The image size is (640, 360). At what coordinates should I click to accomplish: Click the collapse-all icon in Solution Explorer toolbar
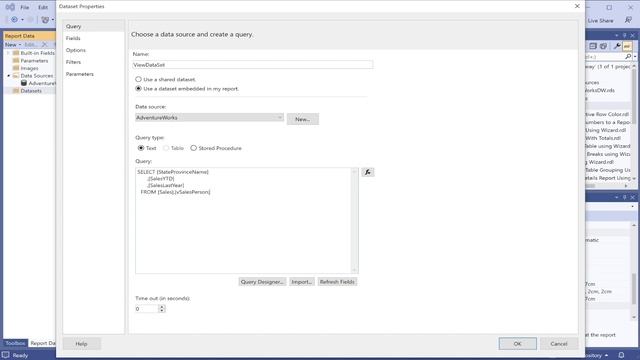pos(593,46)
